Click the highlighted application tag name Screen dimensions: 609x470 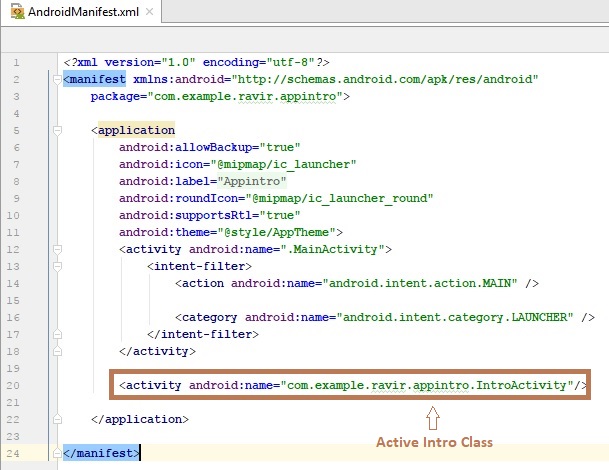pyautogui.click(x=136, y=130)
